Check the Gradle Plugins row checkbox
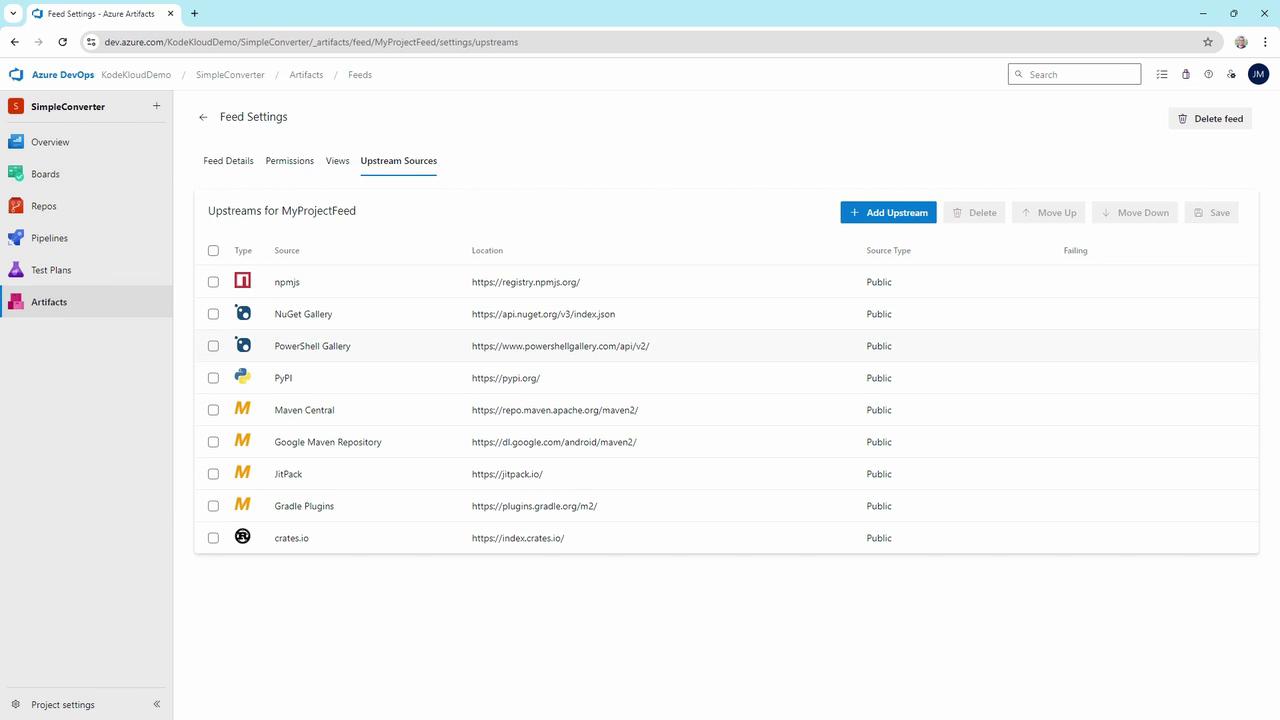Image resolution: width=1280 pixels, height=720 pixels. (x=213, y=506)
